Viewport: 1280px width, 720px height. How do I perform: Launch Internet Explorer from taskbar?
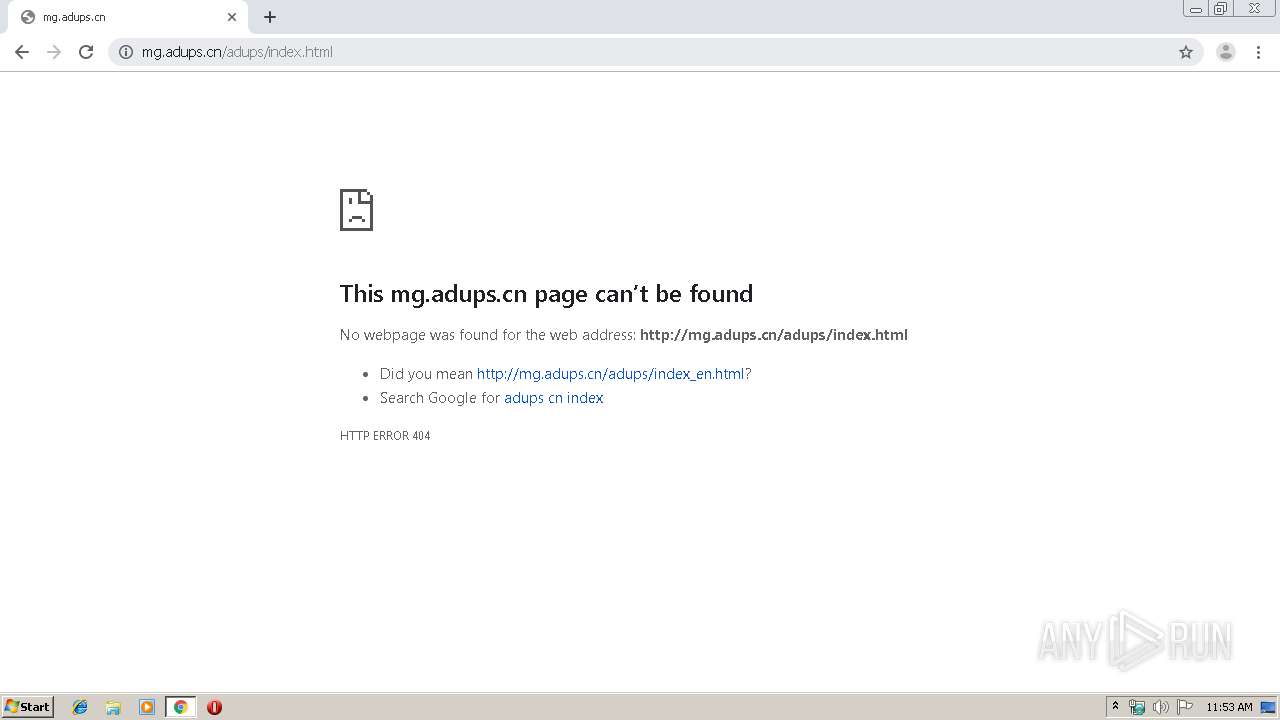[80, 707]
